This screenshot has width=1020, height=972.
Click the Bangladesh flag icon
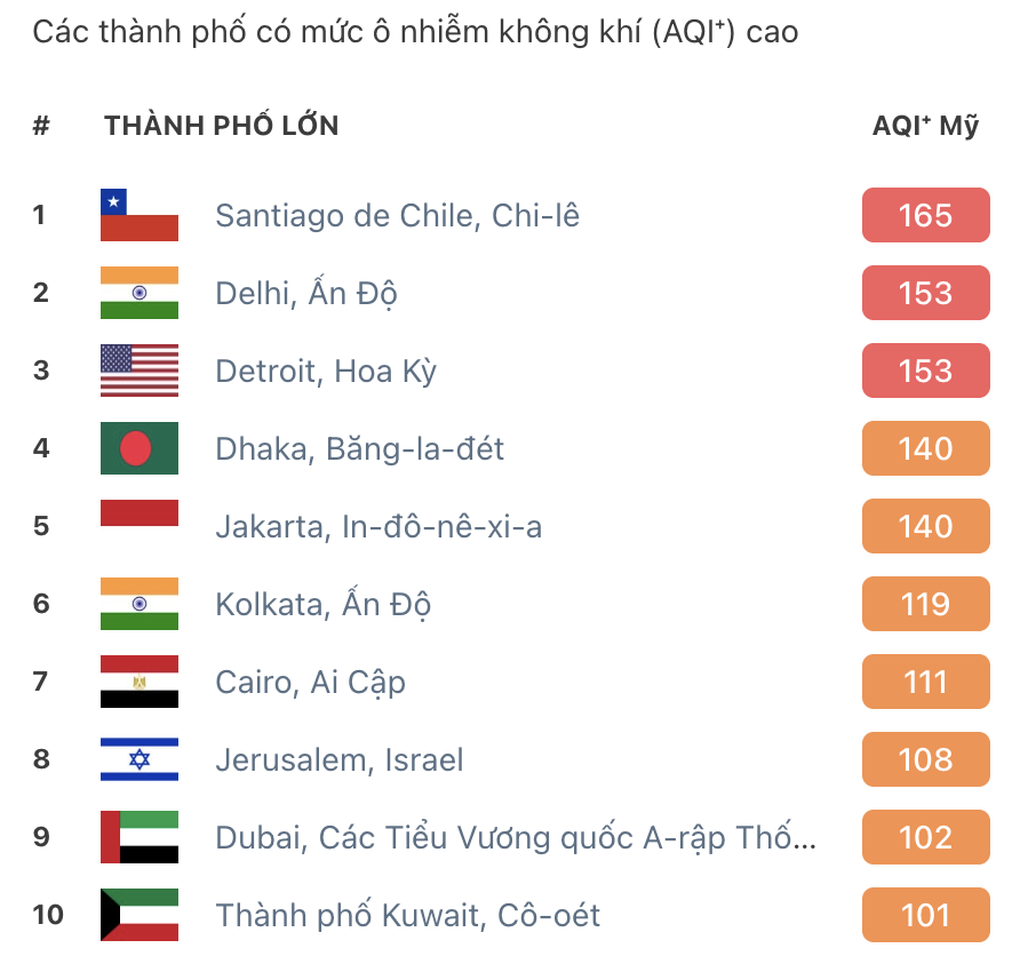pyautogui.click(x=139, y=448)
